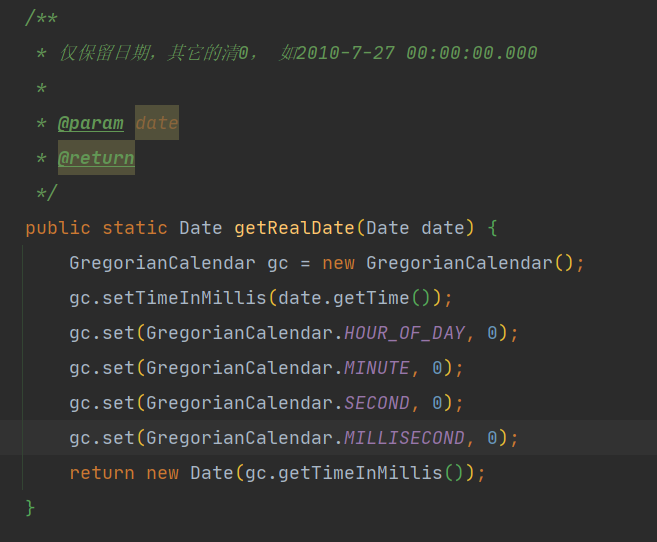Click the opening brace after getRealDate signature
The width and height of the screenshot is (657, 542).
(x=493, y=228)
